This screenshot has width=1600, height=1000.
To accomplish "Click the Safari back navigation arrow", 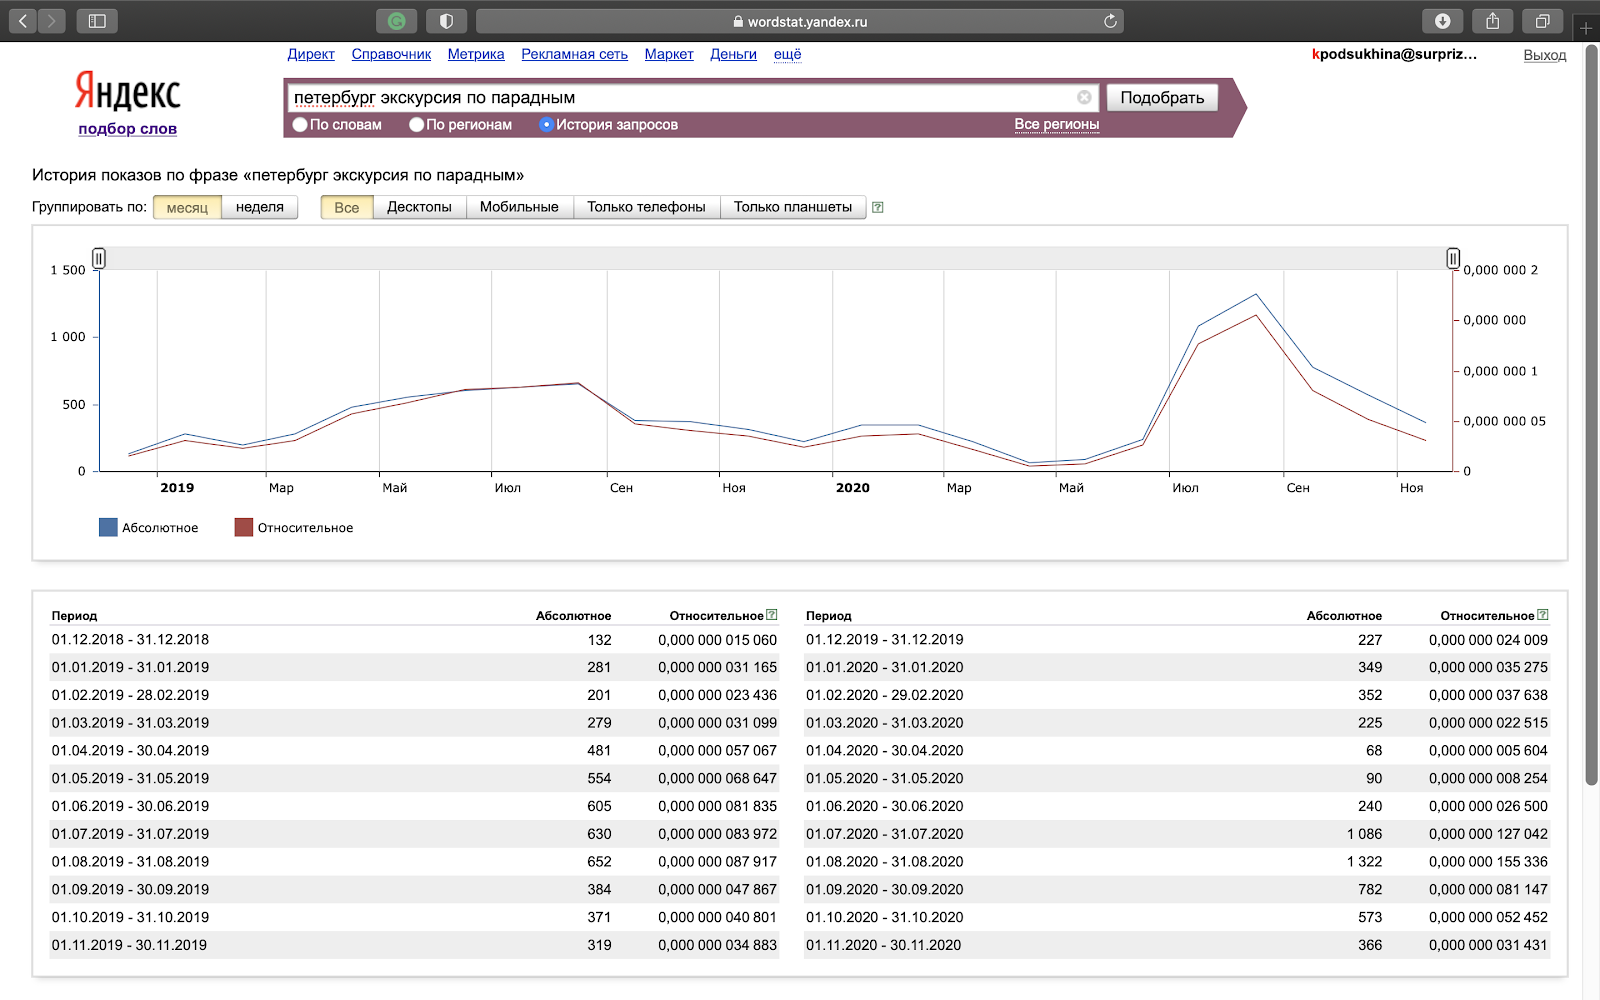I will 23,21.
